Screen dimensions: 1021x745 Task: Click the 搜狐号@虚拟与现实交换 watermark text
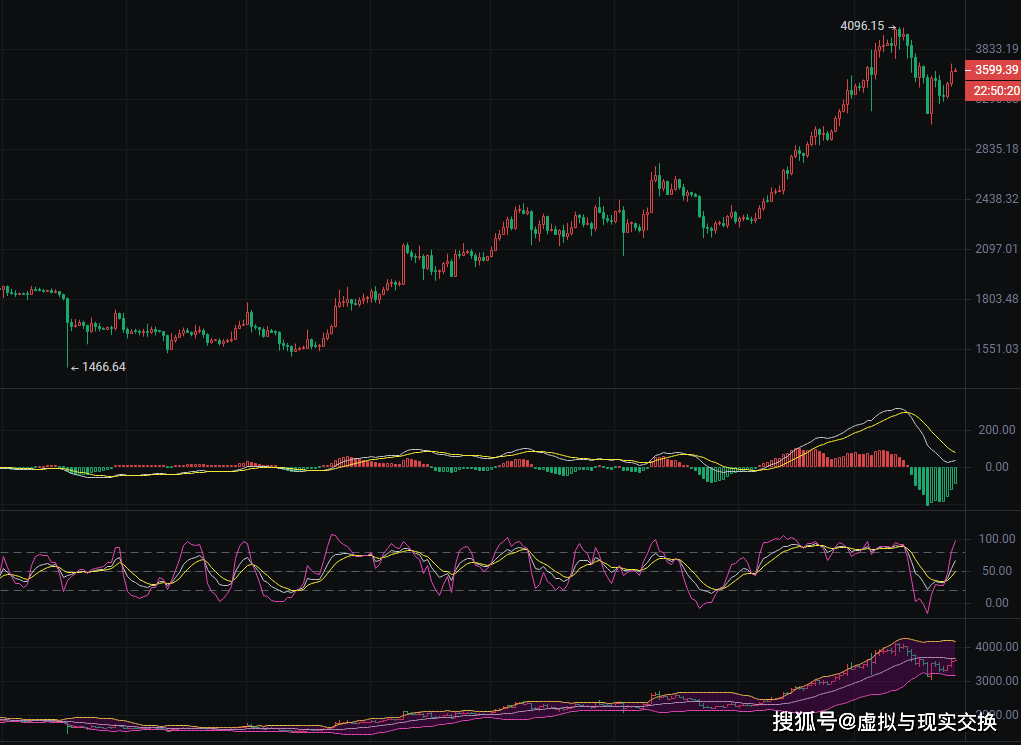pos(884,720)
